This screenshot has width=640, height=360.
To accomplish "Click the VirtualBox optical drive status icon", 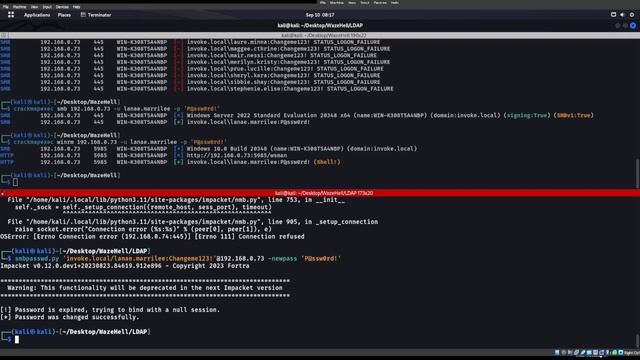I will click(564, 352).
